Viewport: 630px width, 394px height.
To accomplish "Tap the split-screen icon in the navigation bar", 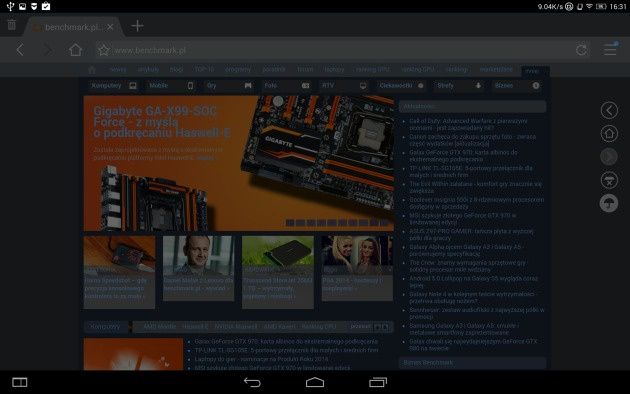I will (19, 382).
